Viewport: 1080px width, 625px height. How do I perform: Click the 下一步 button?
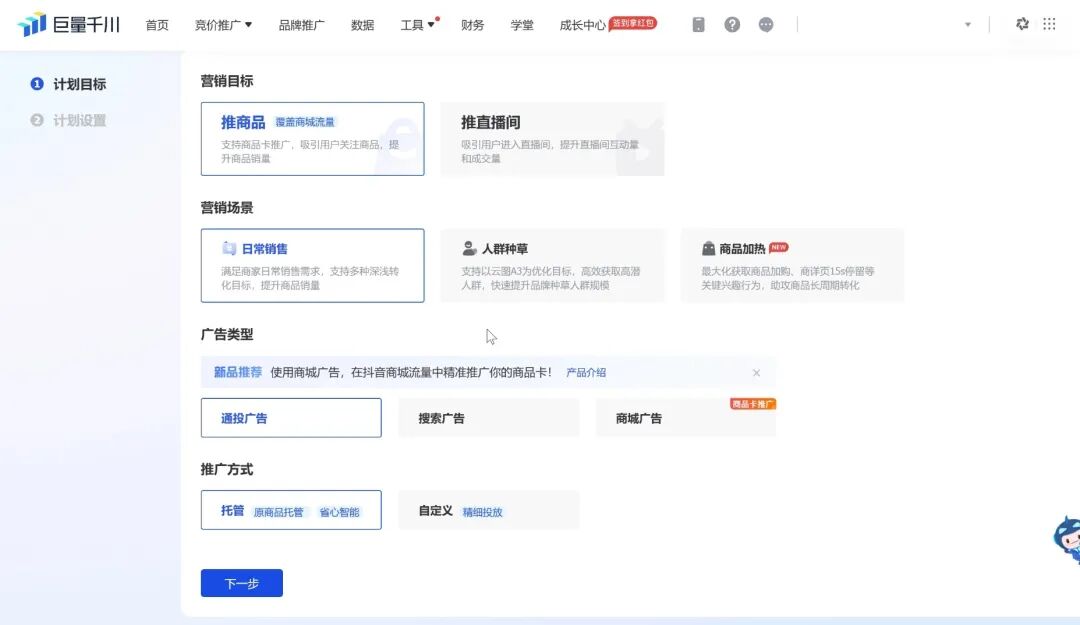click(x=242, y=584)
